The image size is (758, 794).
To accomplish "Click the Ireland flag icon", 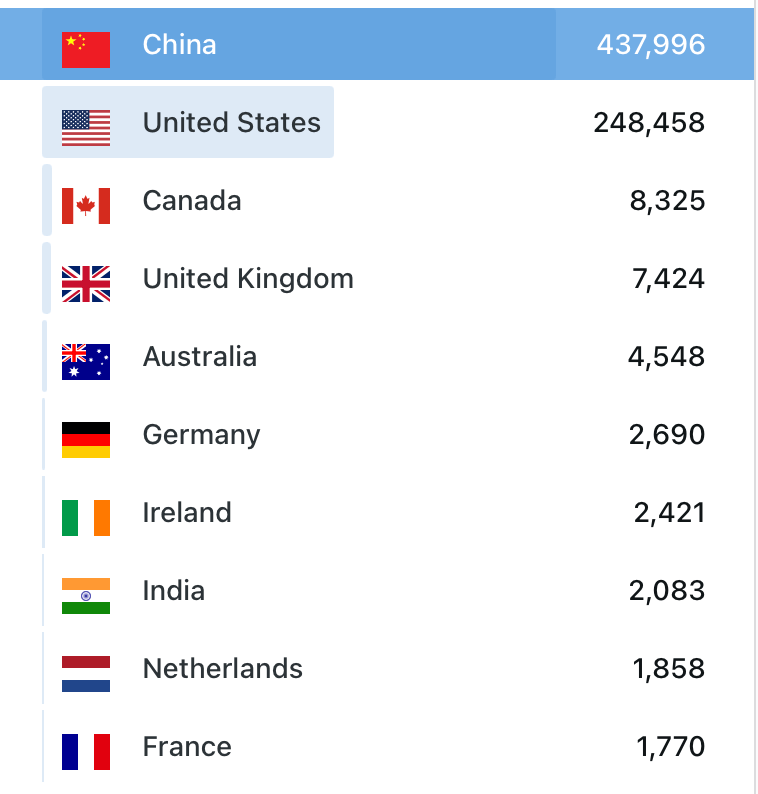I will pos(86,514).
